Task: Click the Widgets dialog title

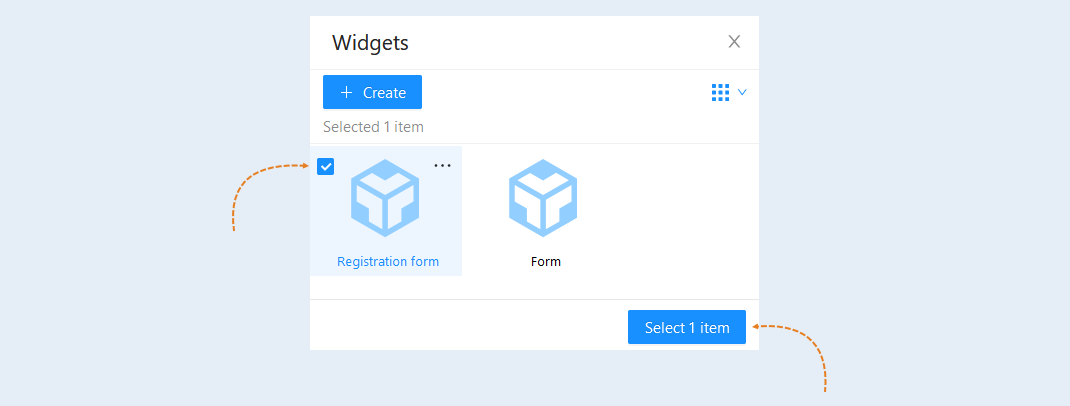Action: (x=371, y=43)
